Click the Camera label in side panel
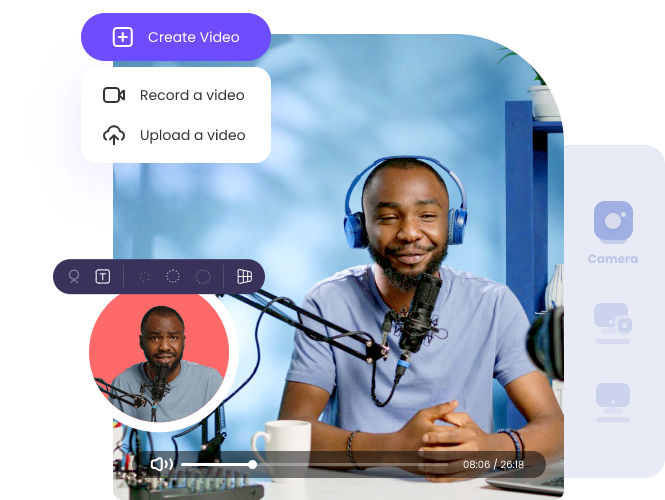This screenshot has width=665, height=500. (613, 259)
